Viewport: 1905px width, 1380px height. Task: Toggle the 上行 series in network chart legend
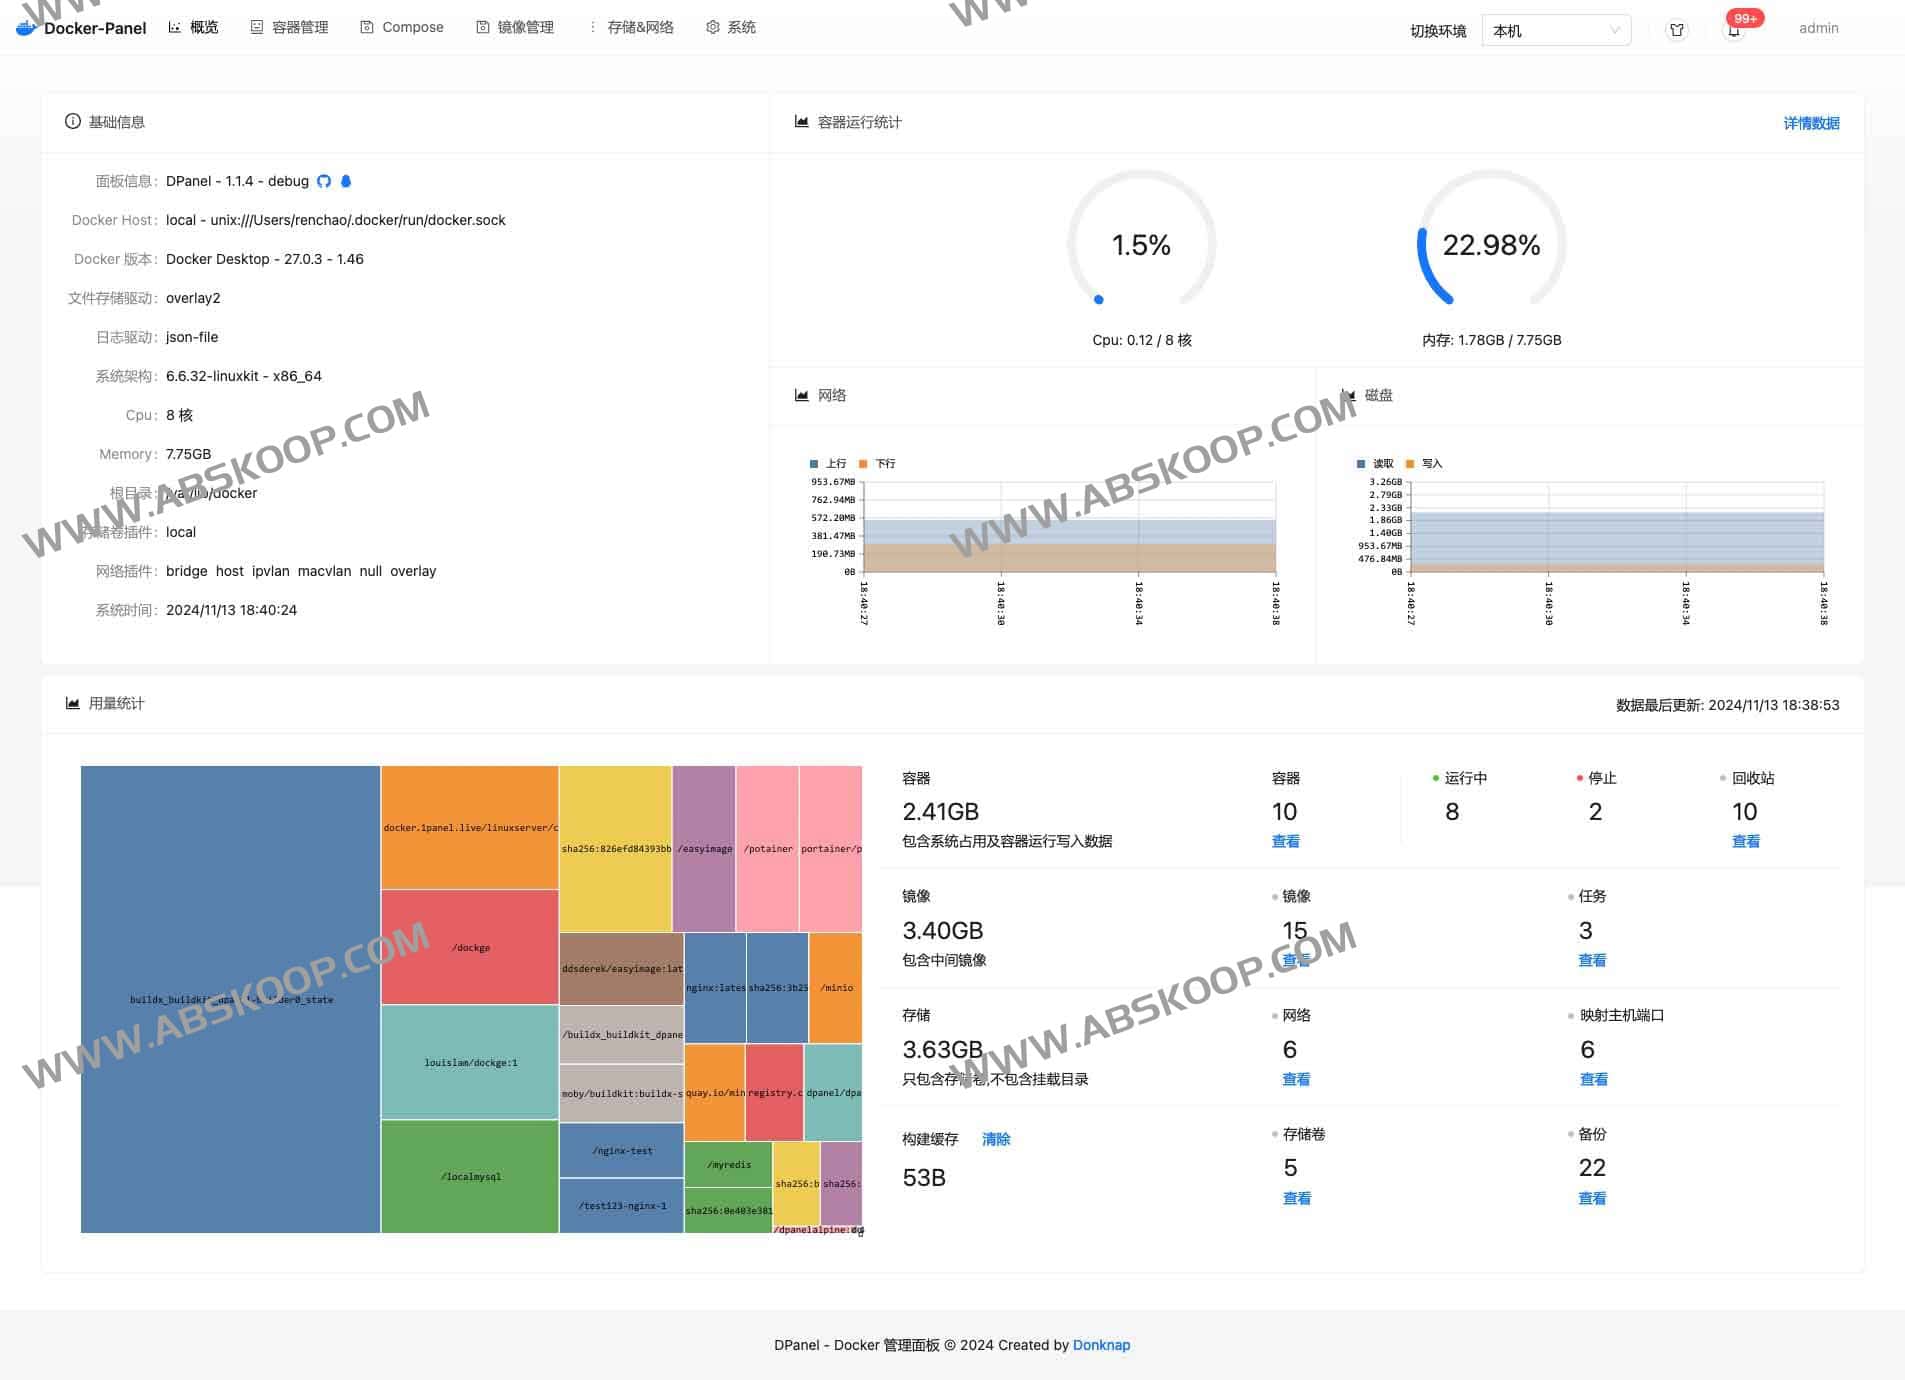(x=828, y=464)
